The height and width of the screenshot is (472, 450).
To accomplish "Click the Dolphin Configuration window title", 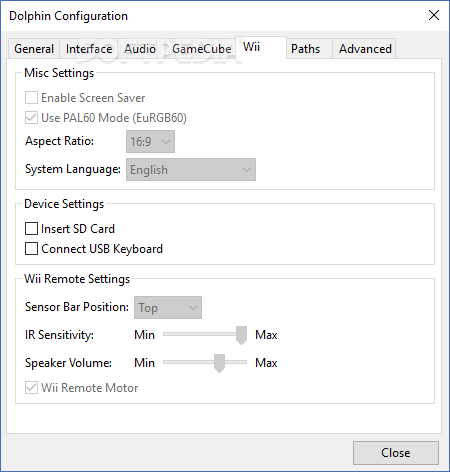I will 68,16.
